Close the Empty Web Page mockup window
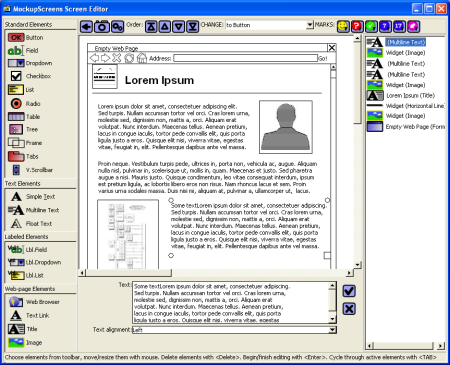Viewport: 450px width, 365px height. [332, 48]
